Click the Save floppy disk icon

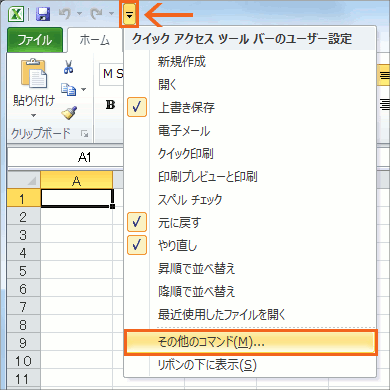43,14
